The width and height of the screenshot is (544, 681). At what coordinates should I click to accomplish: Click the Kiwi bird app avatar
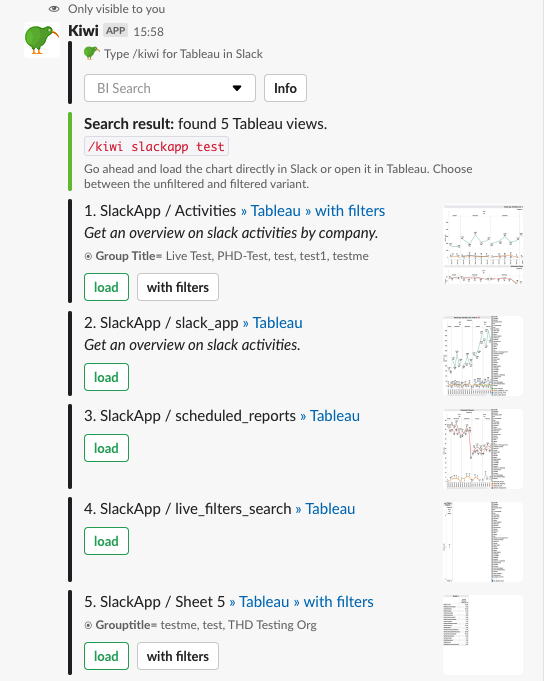[42, 40]
